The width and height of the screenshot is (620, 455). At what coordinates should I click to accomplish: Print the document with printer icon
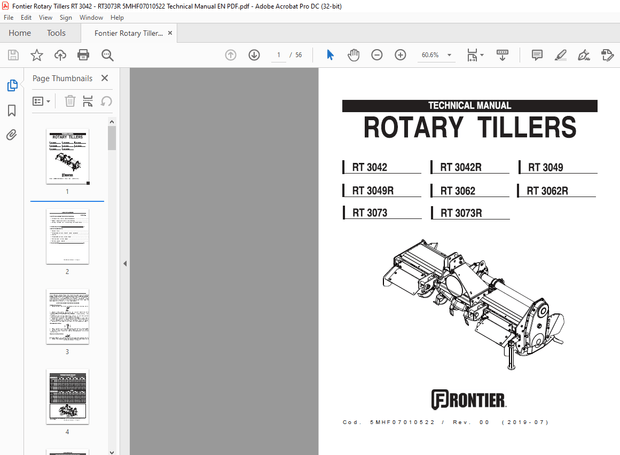(x=83, y=55)
